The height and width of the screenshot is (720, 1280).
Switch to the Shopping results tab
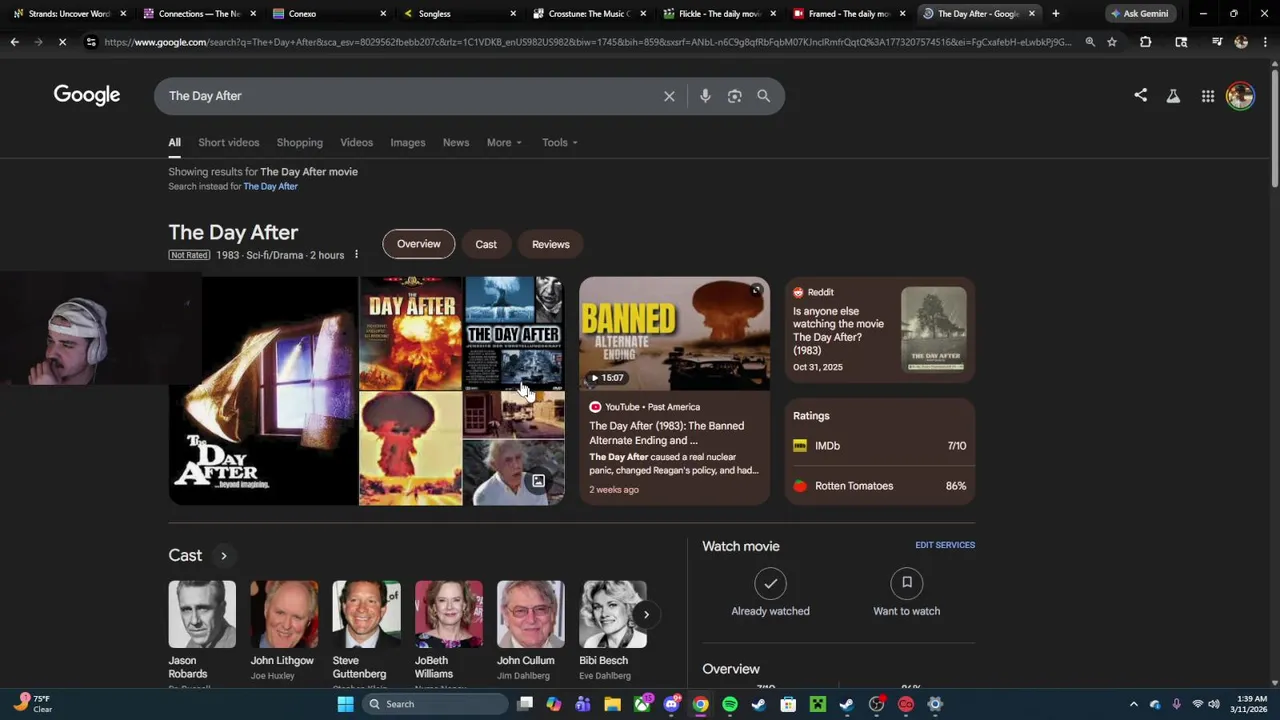(299, 142)
